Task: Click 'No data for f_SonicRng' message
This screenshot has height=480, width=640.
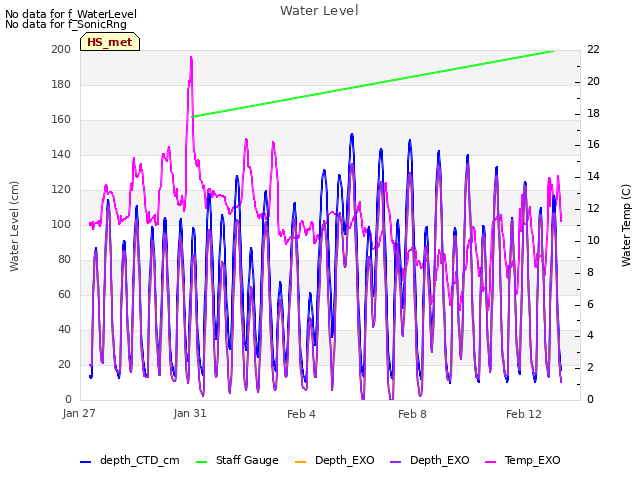Action: pos(66,24)
